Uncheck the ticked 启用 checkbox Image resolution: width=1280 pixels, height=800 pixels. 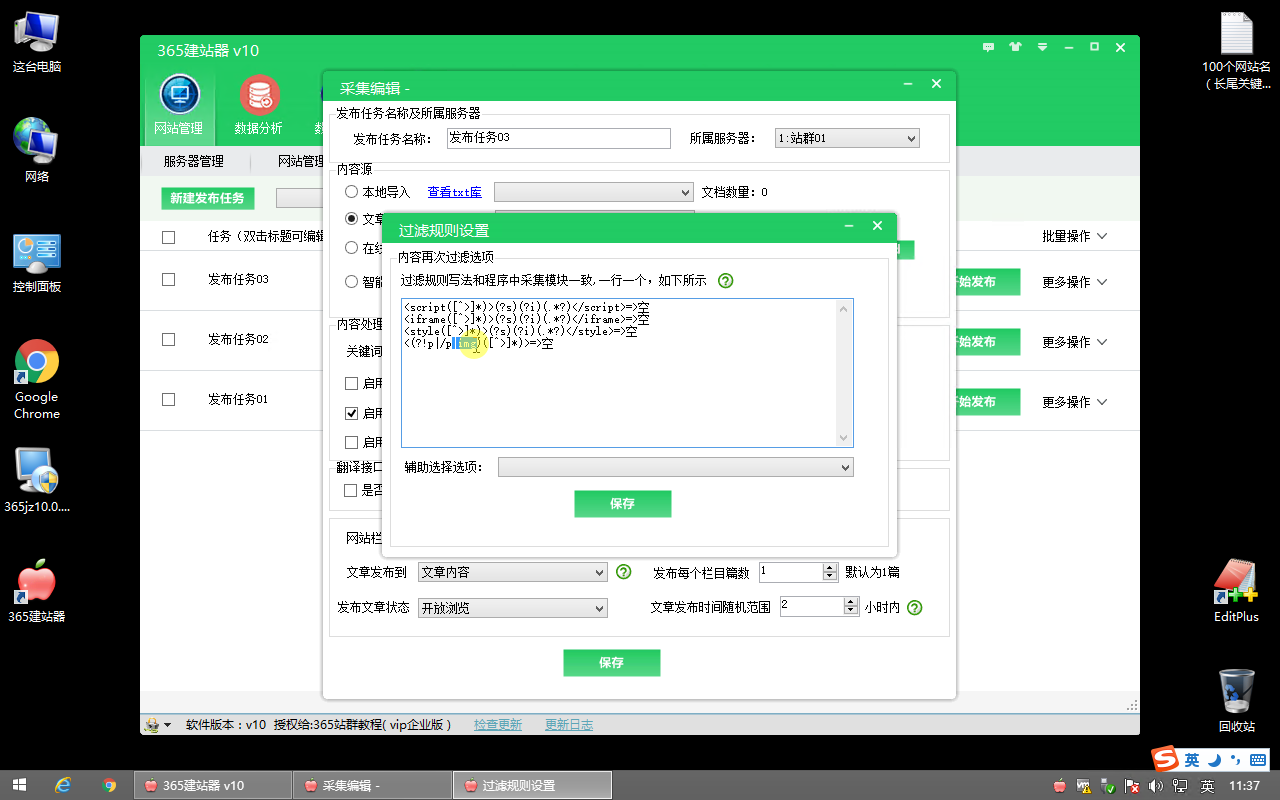[x=351, y=412]
